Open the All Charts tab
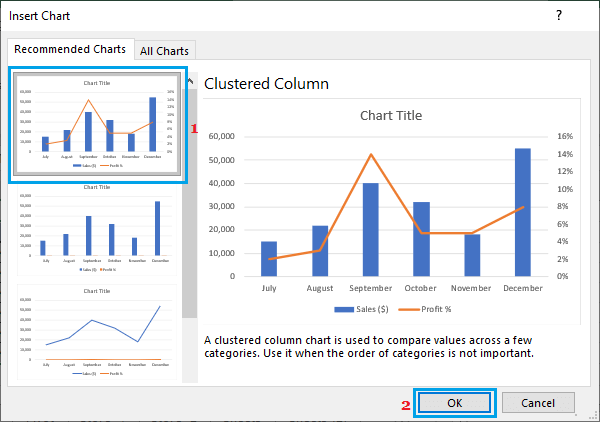 click(165, 50)
